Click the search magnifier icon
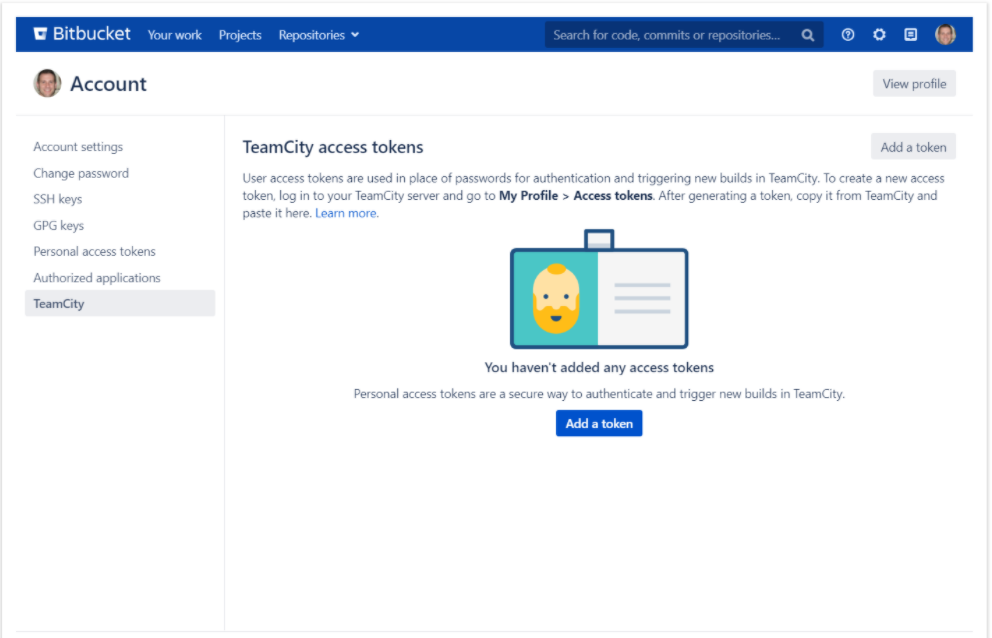The height and width of the screenshot is (638, 992). point(808,35)
